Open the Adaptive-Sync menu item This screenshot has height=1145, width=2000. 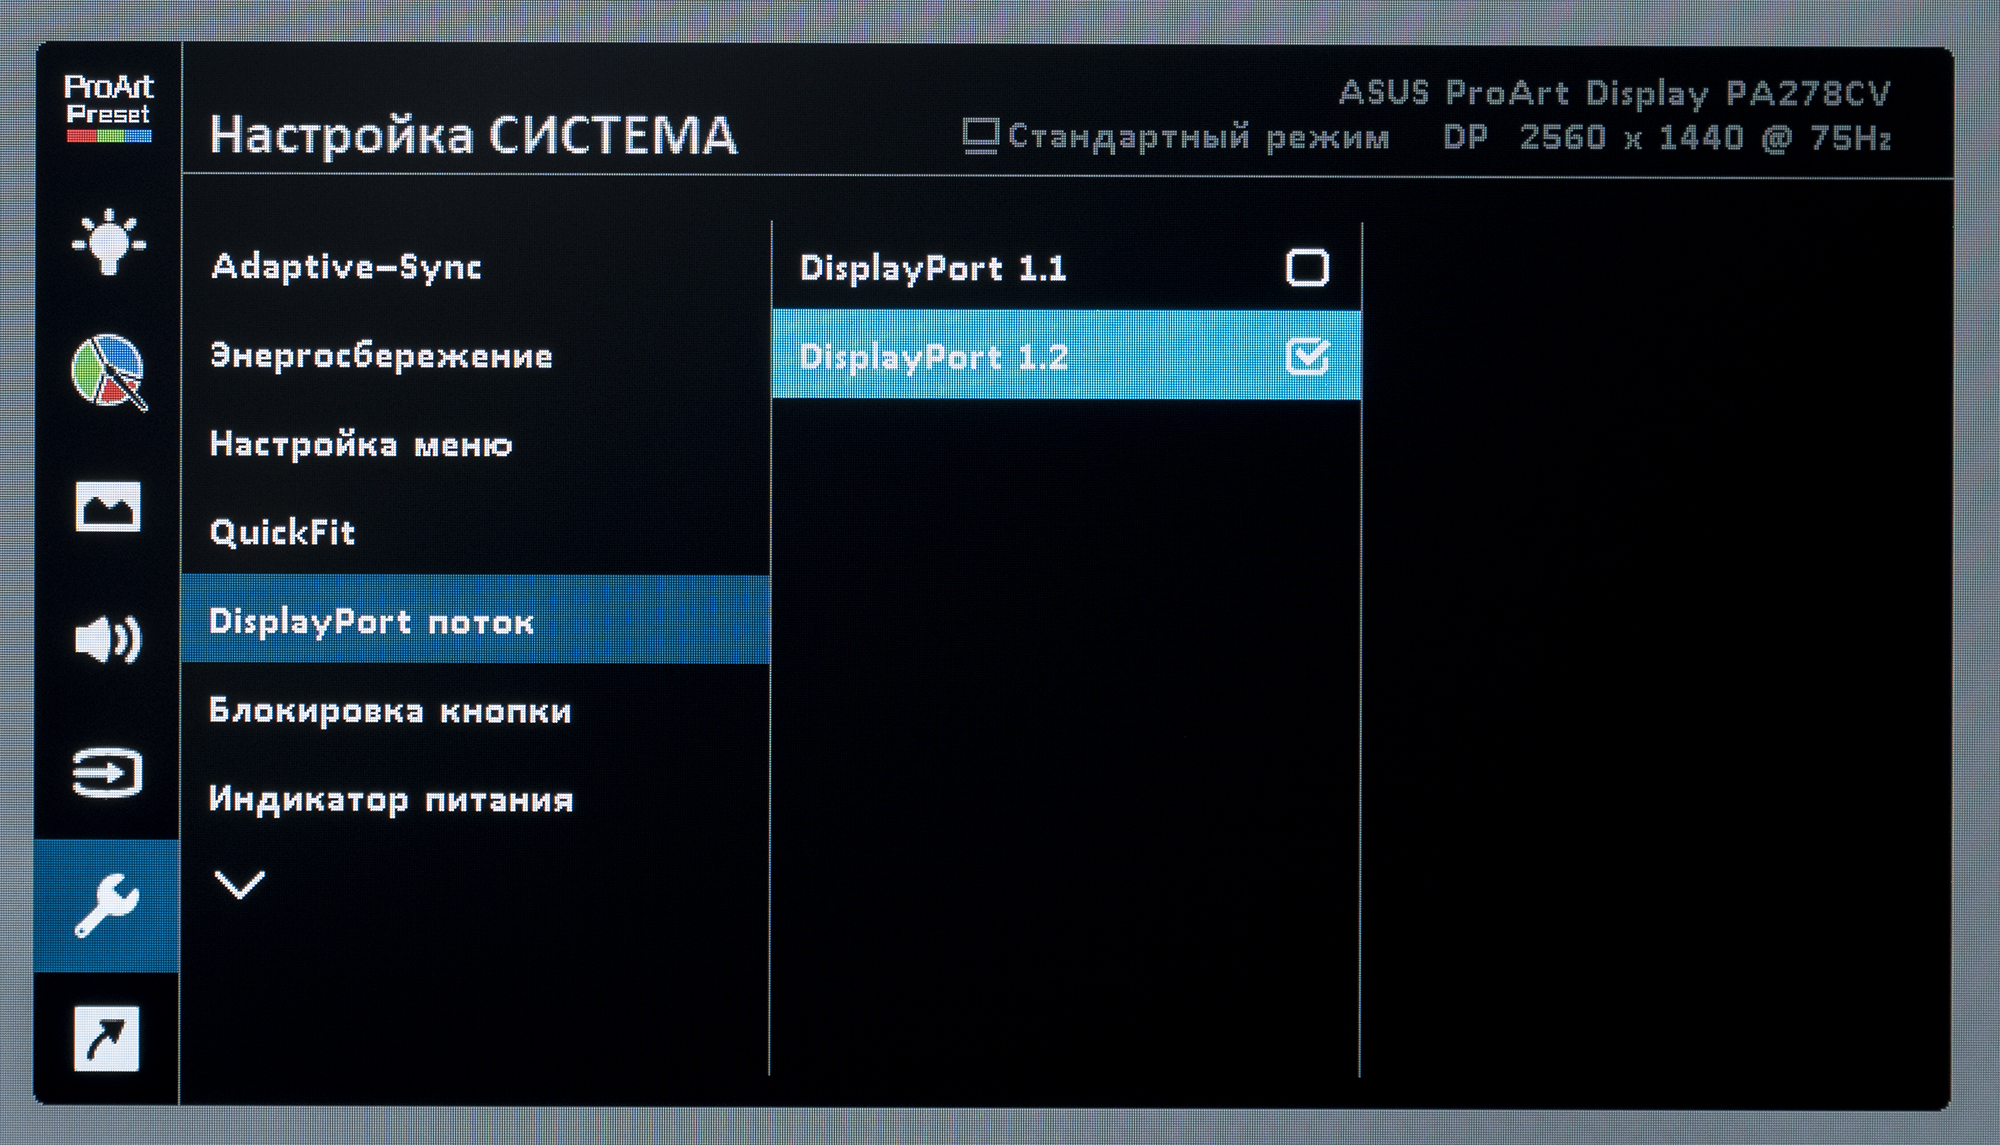tap(346, 267)
